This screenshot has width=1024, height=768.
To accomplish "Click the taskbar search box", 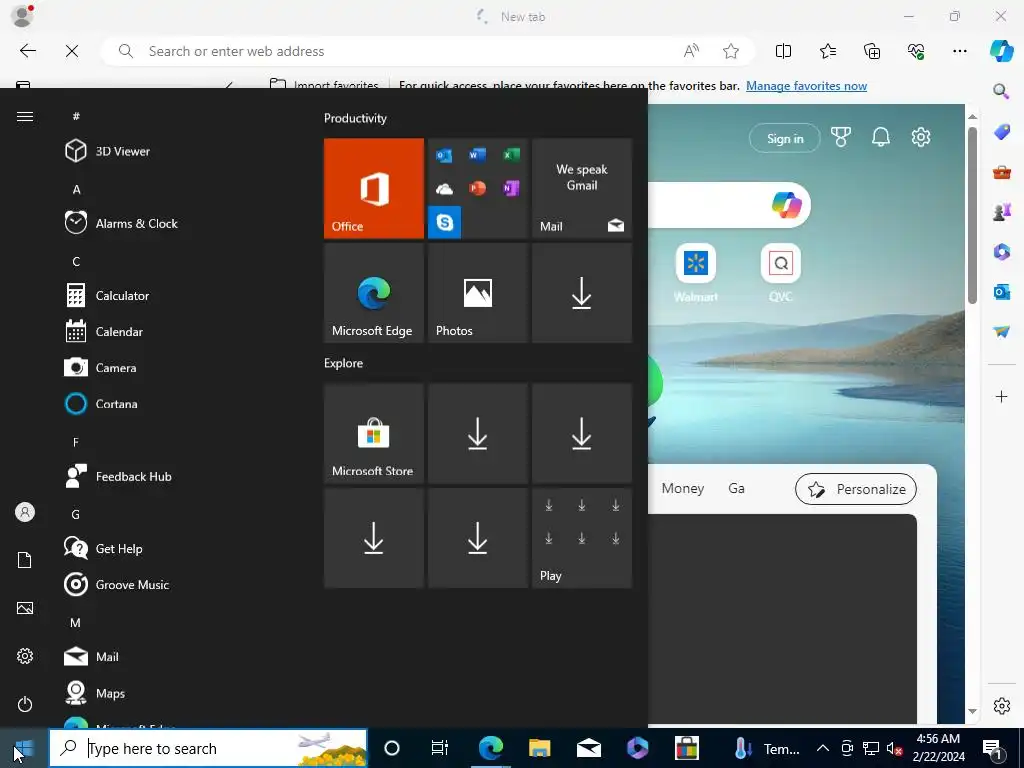I will click(x=208, y=748).
